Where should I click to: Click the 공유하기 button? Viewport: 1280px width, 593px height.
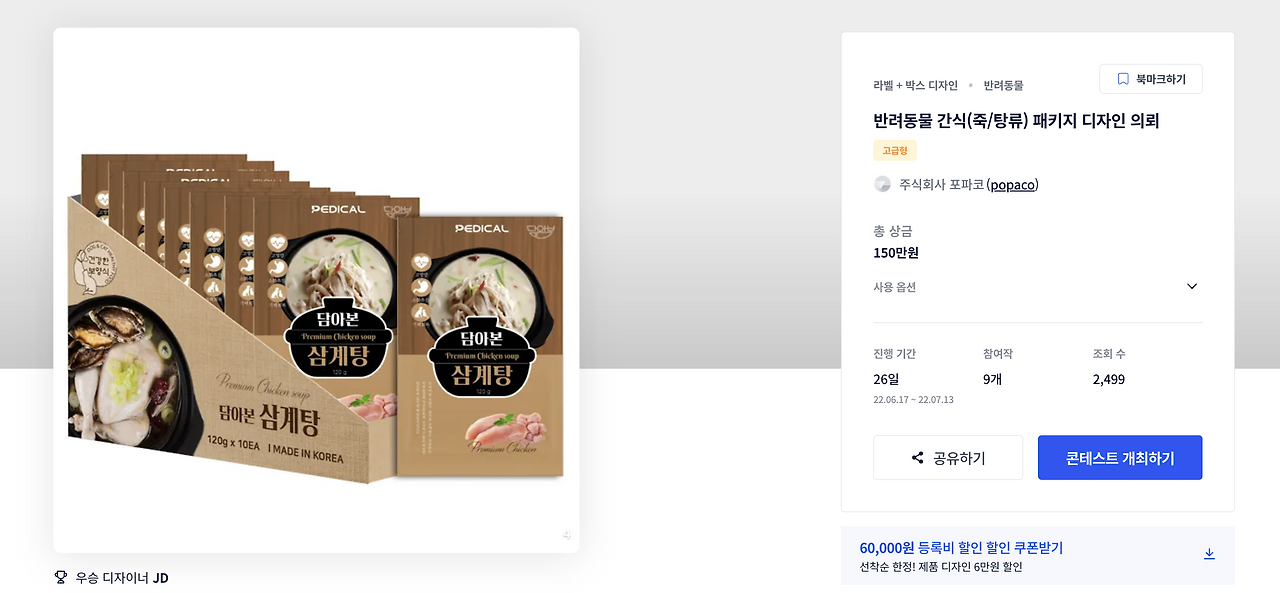[x=948, y=458]
